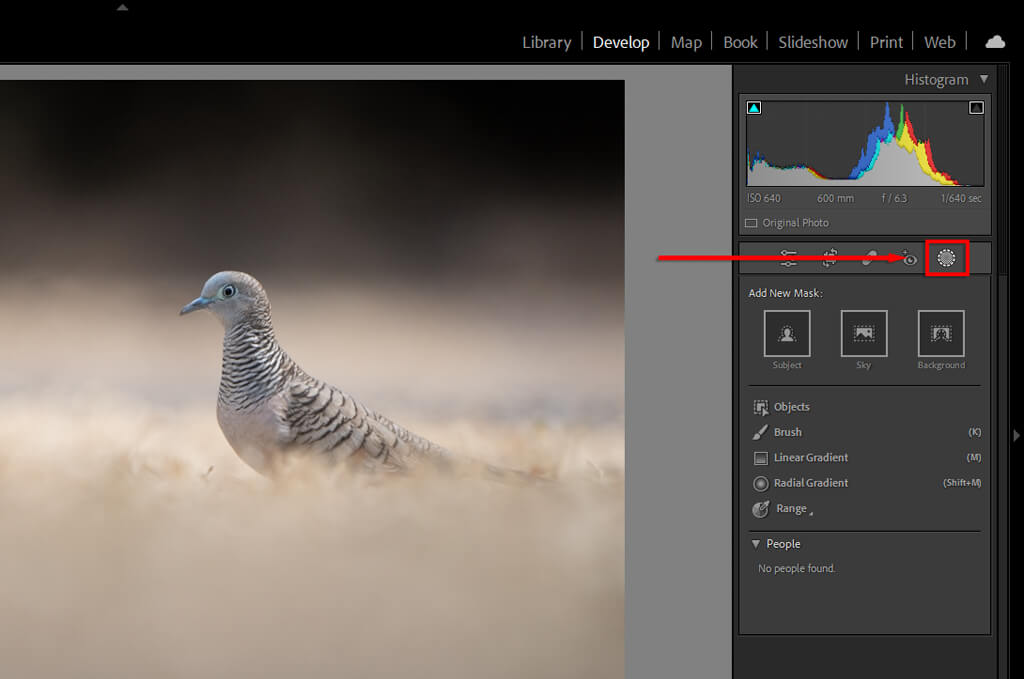
Task: Select the Red Eye correction tool
Action: 908,258
